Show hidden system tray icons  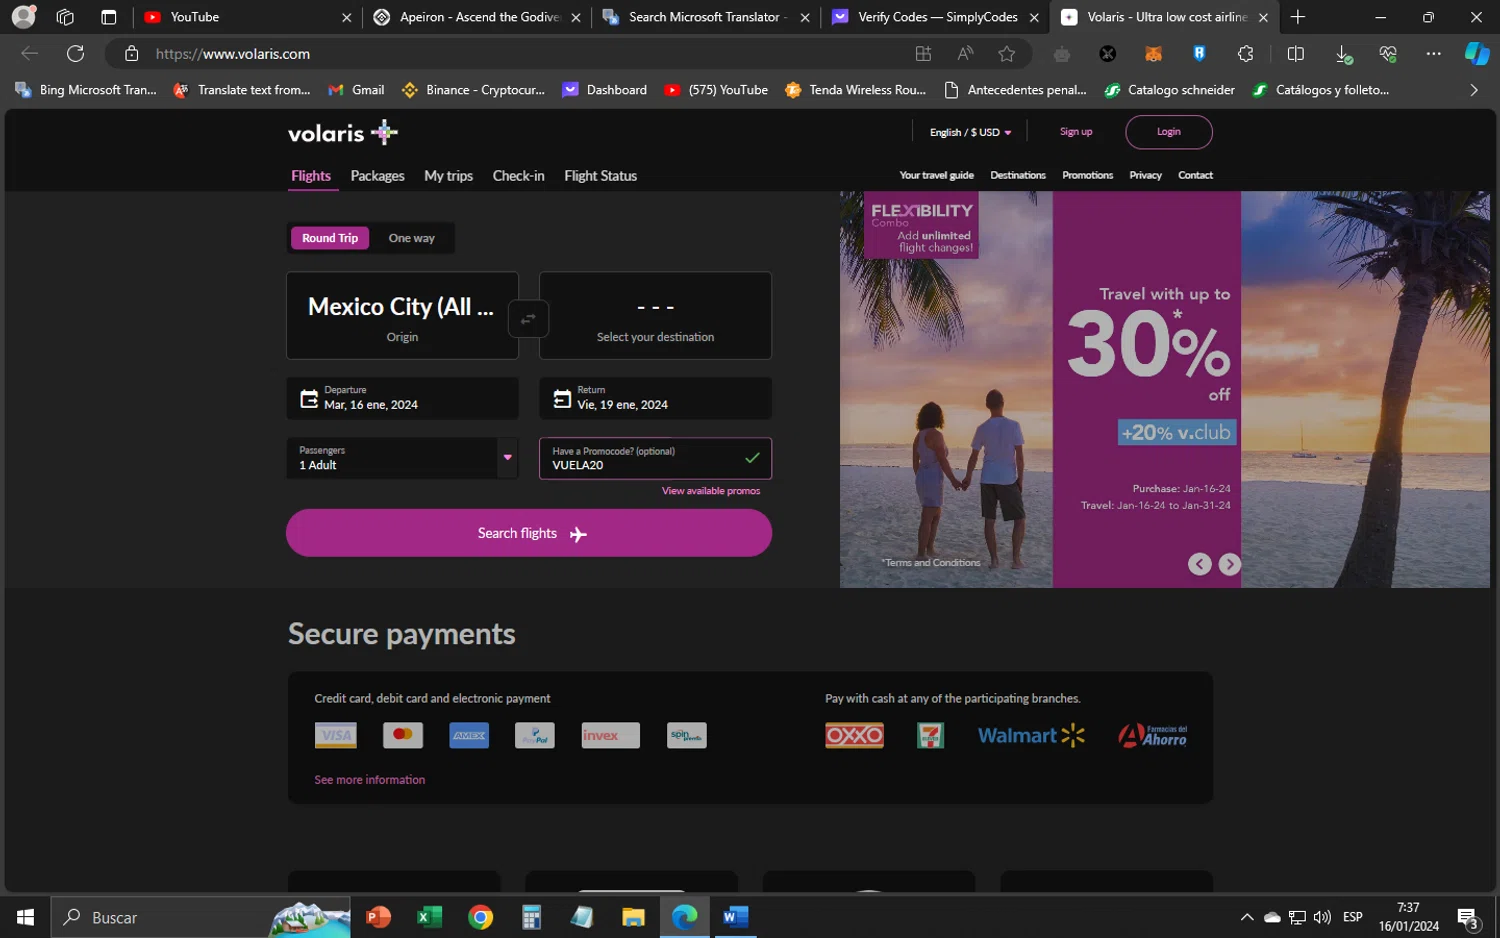pos(1246,917)
